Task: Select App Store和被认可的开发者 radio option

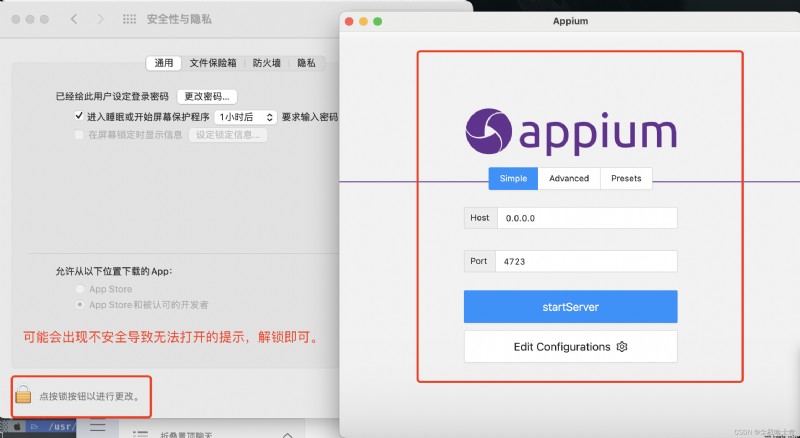Action: (x=80, y=305)
